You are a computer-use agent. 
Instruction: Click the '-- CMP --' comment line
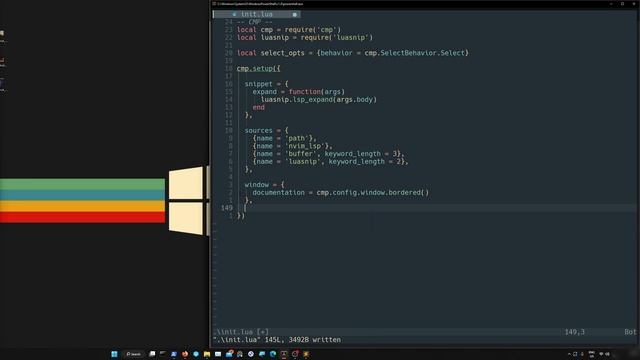tap(255, 22)
